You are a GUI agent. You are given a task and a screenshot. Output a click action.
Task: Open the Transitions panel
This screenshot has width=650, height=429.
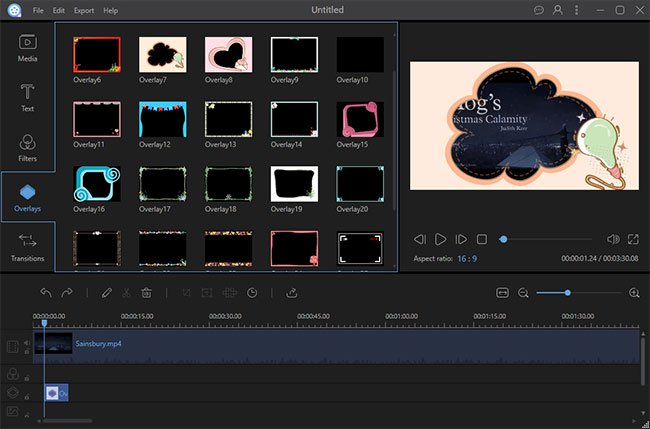(27, 248)
